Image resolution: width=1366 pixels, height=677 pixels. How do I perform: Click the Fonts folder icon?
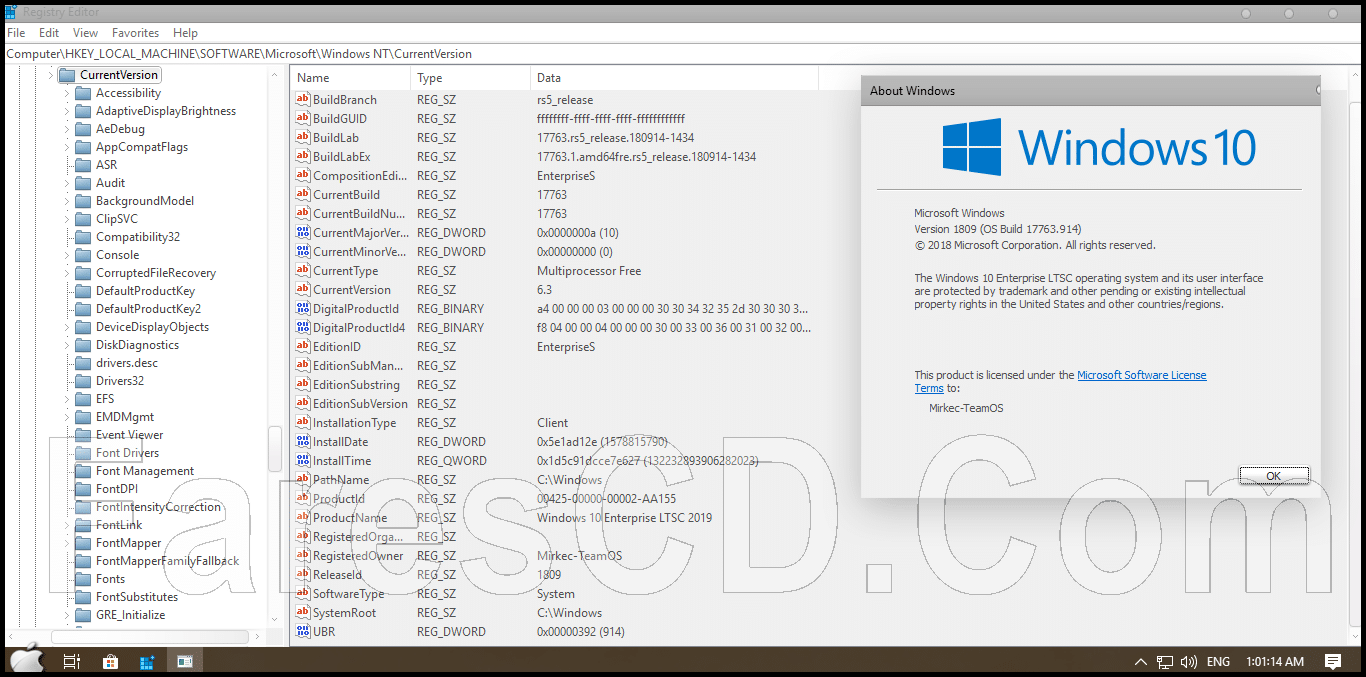(83, 579)
